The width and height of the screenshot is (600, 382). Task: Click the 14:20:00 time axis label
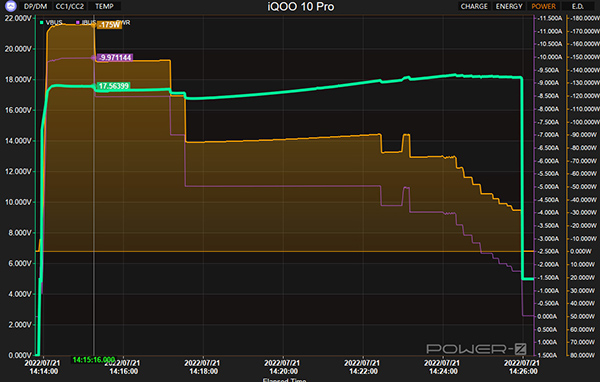click(283, 367)
